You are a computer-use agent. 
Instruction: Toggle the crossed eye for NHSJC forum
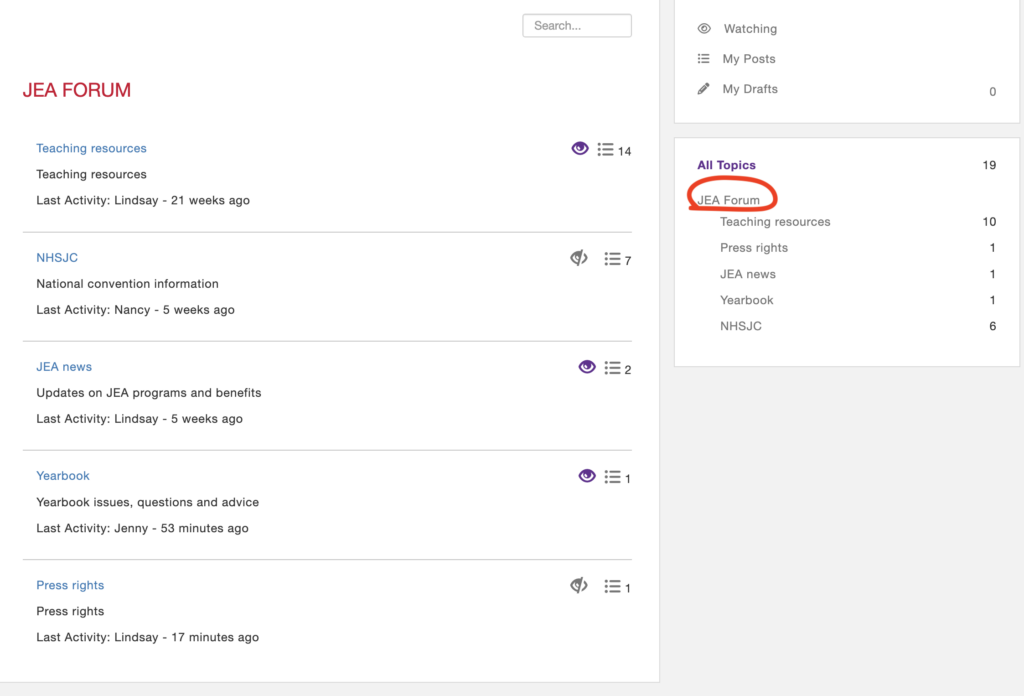(579, 258)
